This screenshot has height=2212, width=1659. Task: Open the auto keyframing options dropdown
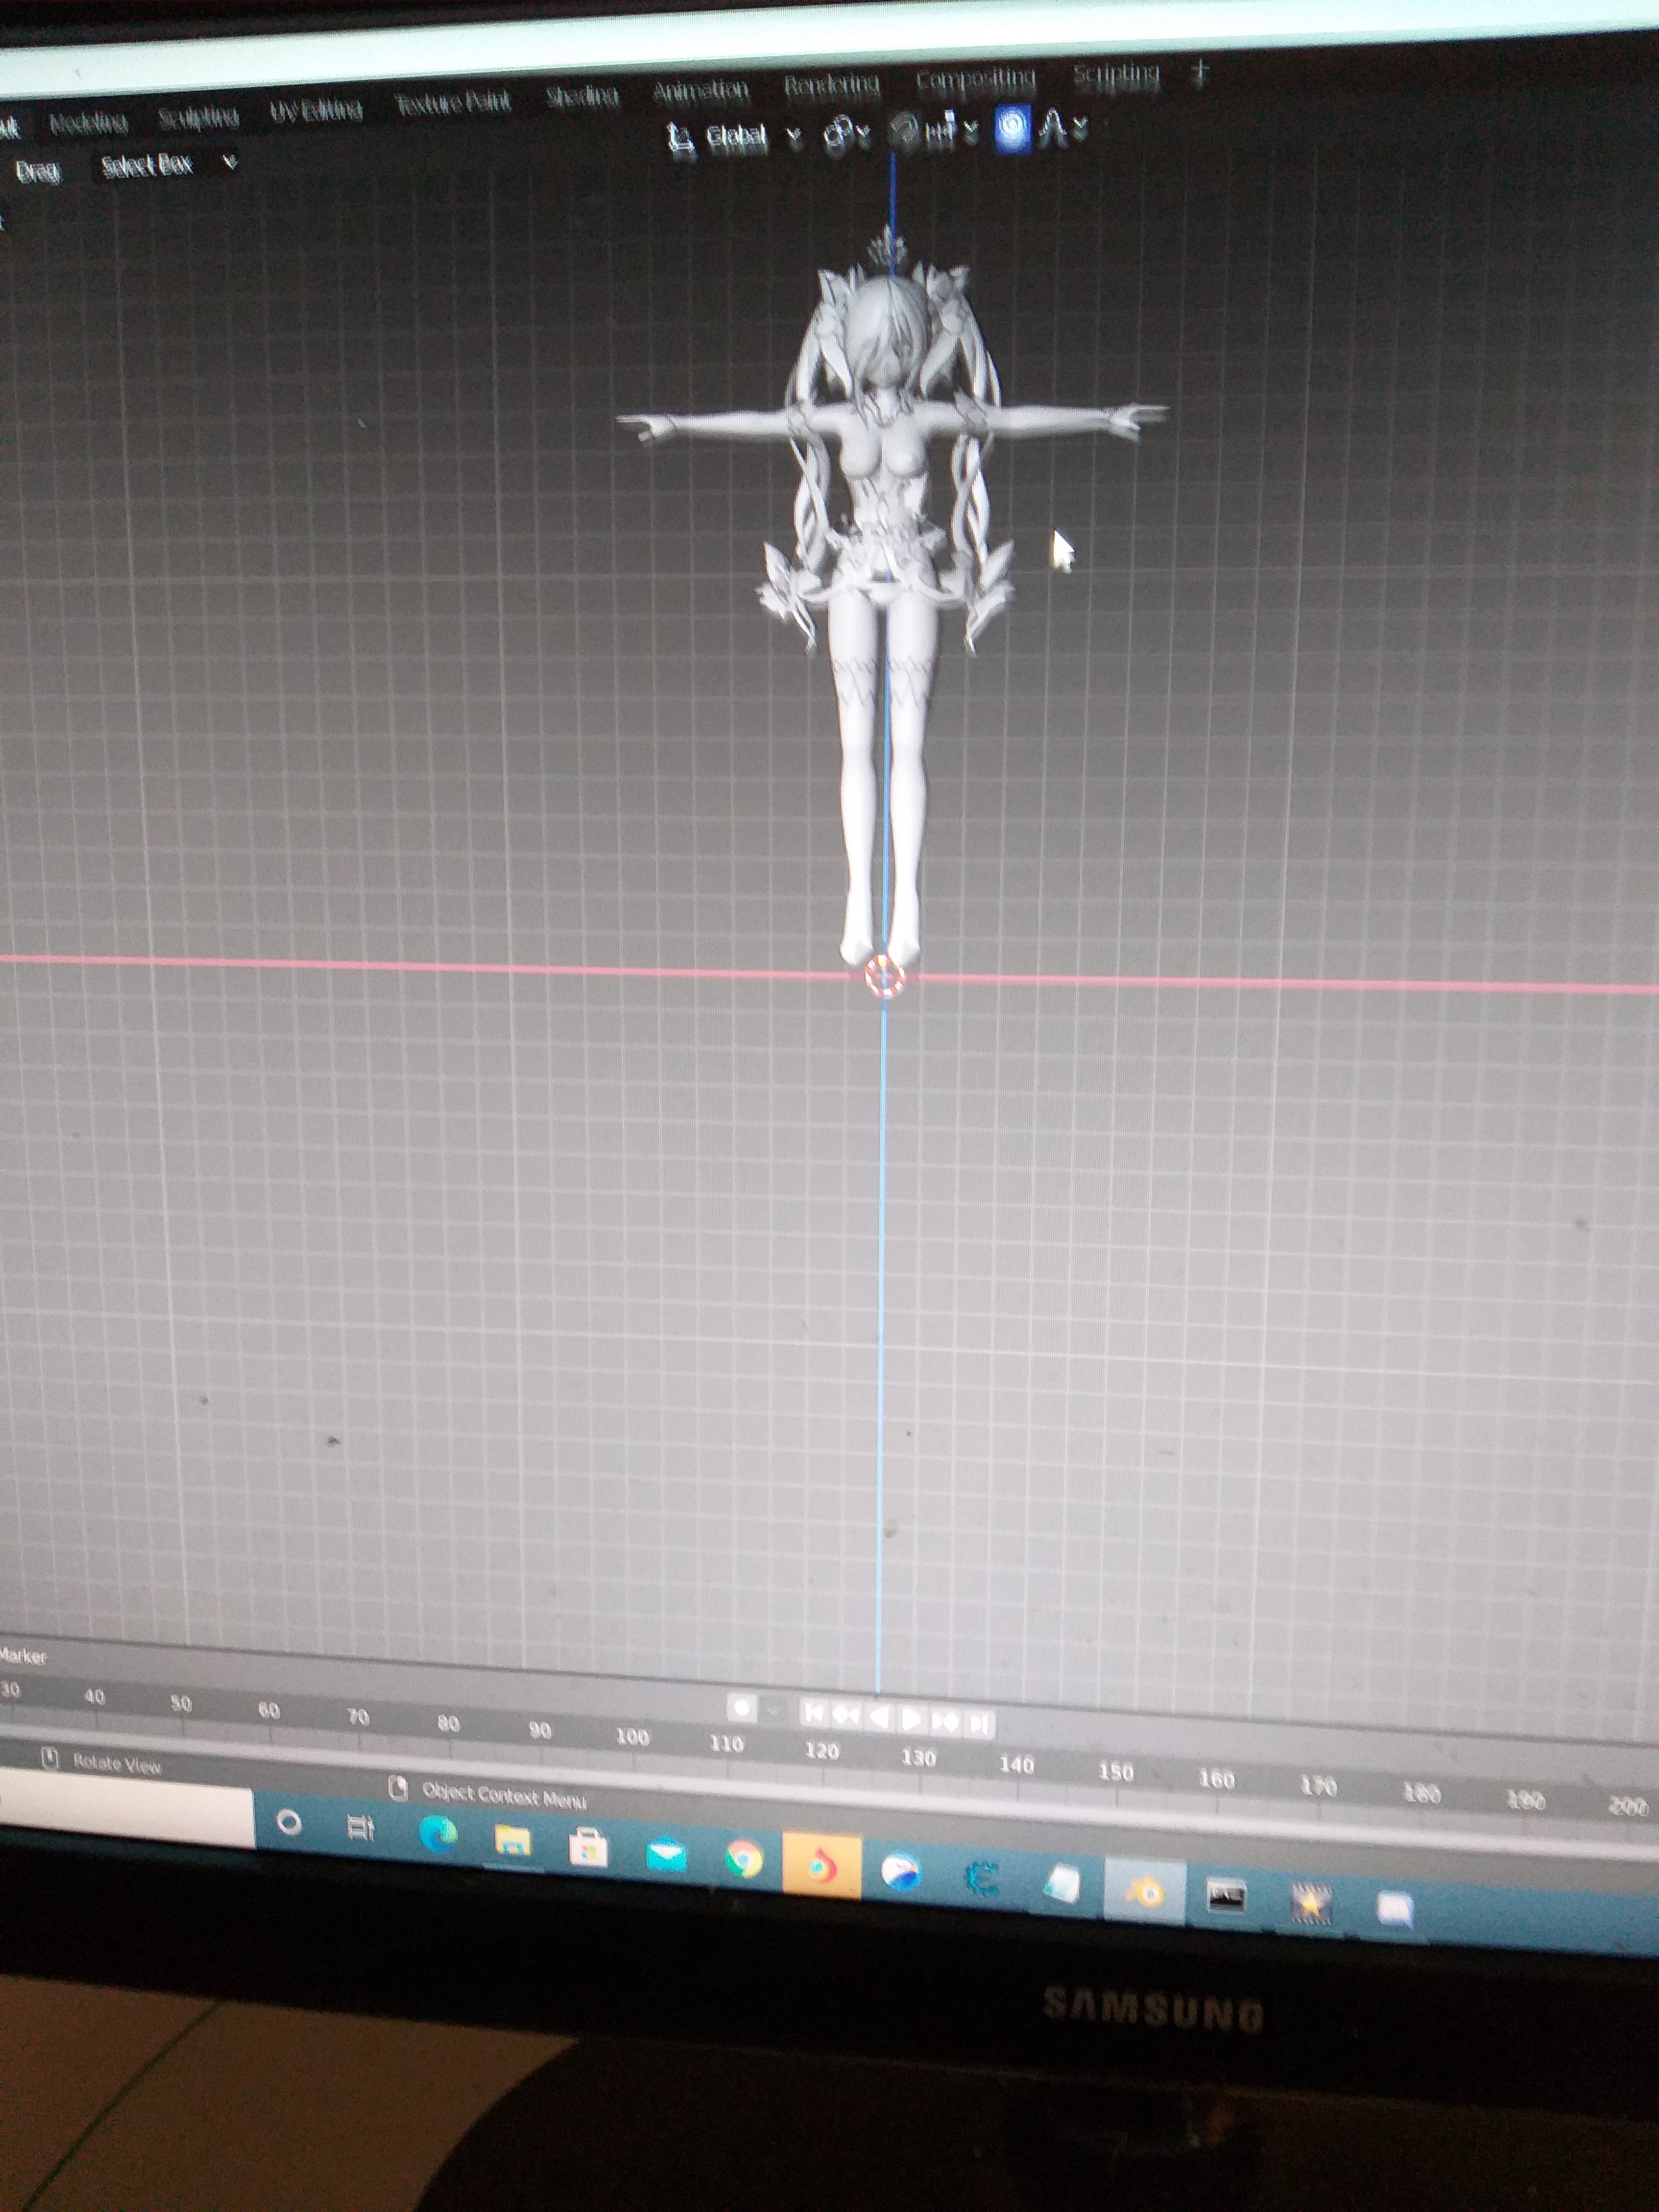tap(773, 1710)
